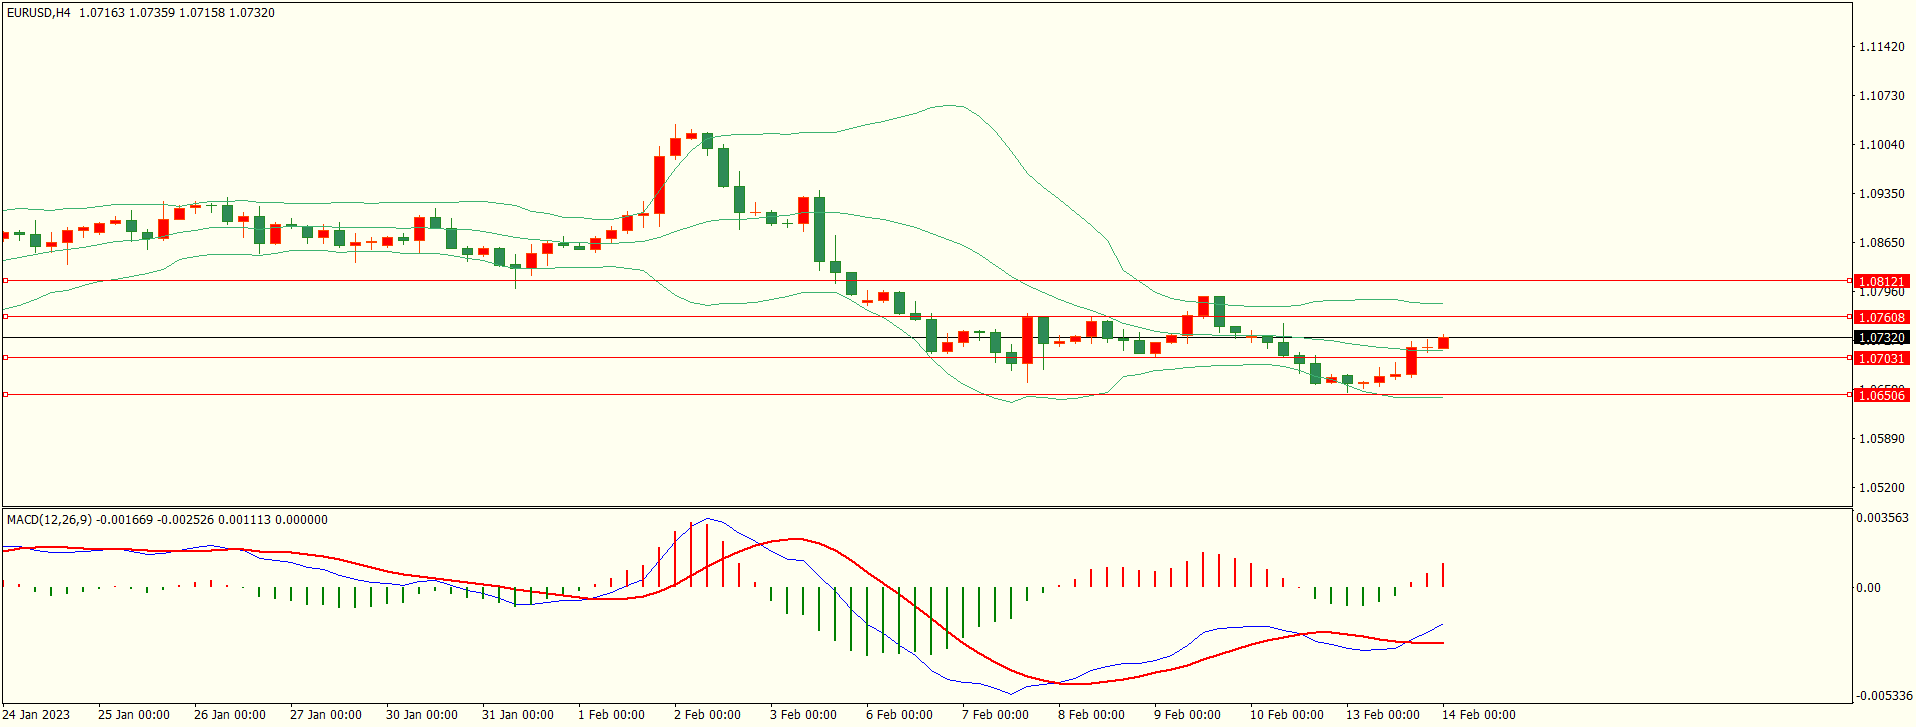Click the 1.10040 price axis value
Screen dimensions: 1916x727
1881,145
